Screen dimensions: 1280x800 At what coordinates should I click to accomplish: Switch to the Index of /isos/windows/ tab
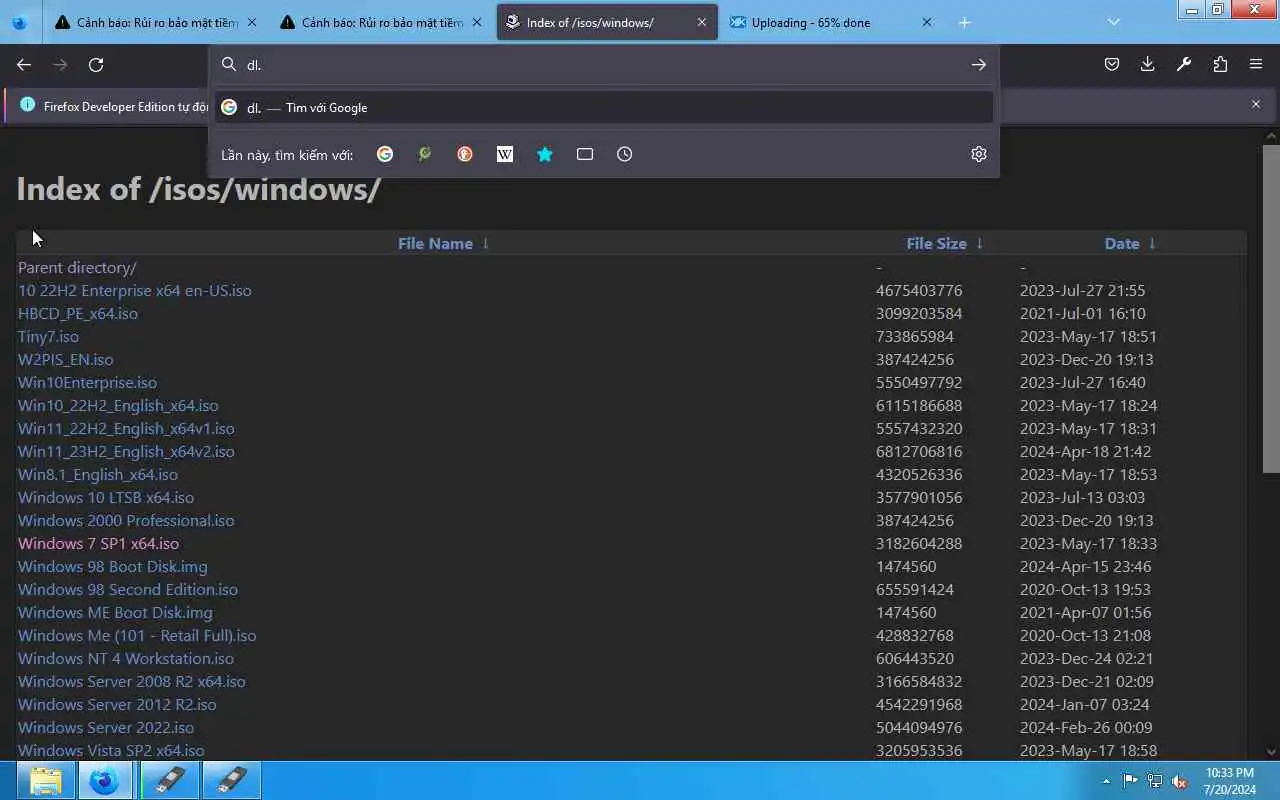[606, 22]
